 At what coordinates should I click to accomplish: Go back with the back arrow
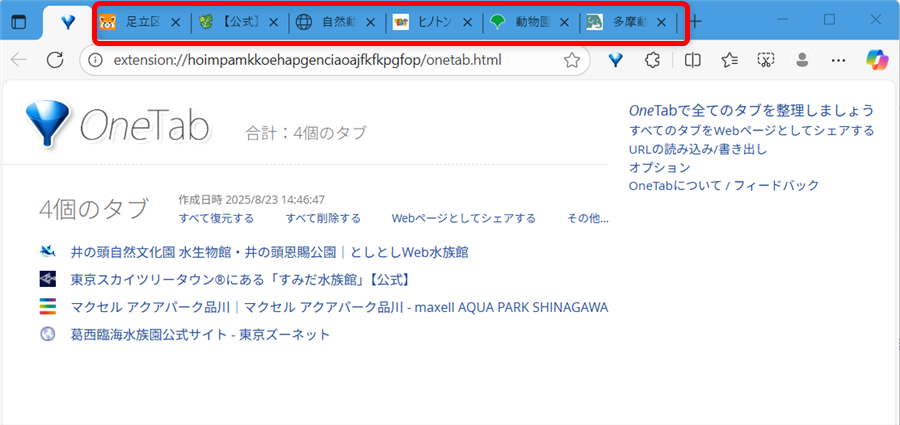[x=19, y=60]
